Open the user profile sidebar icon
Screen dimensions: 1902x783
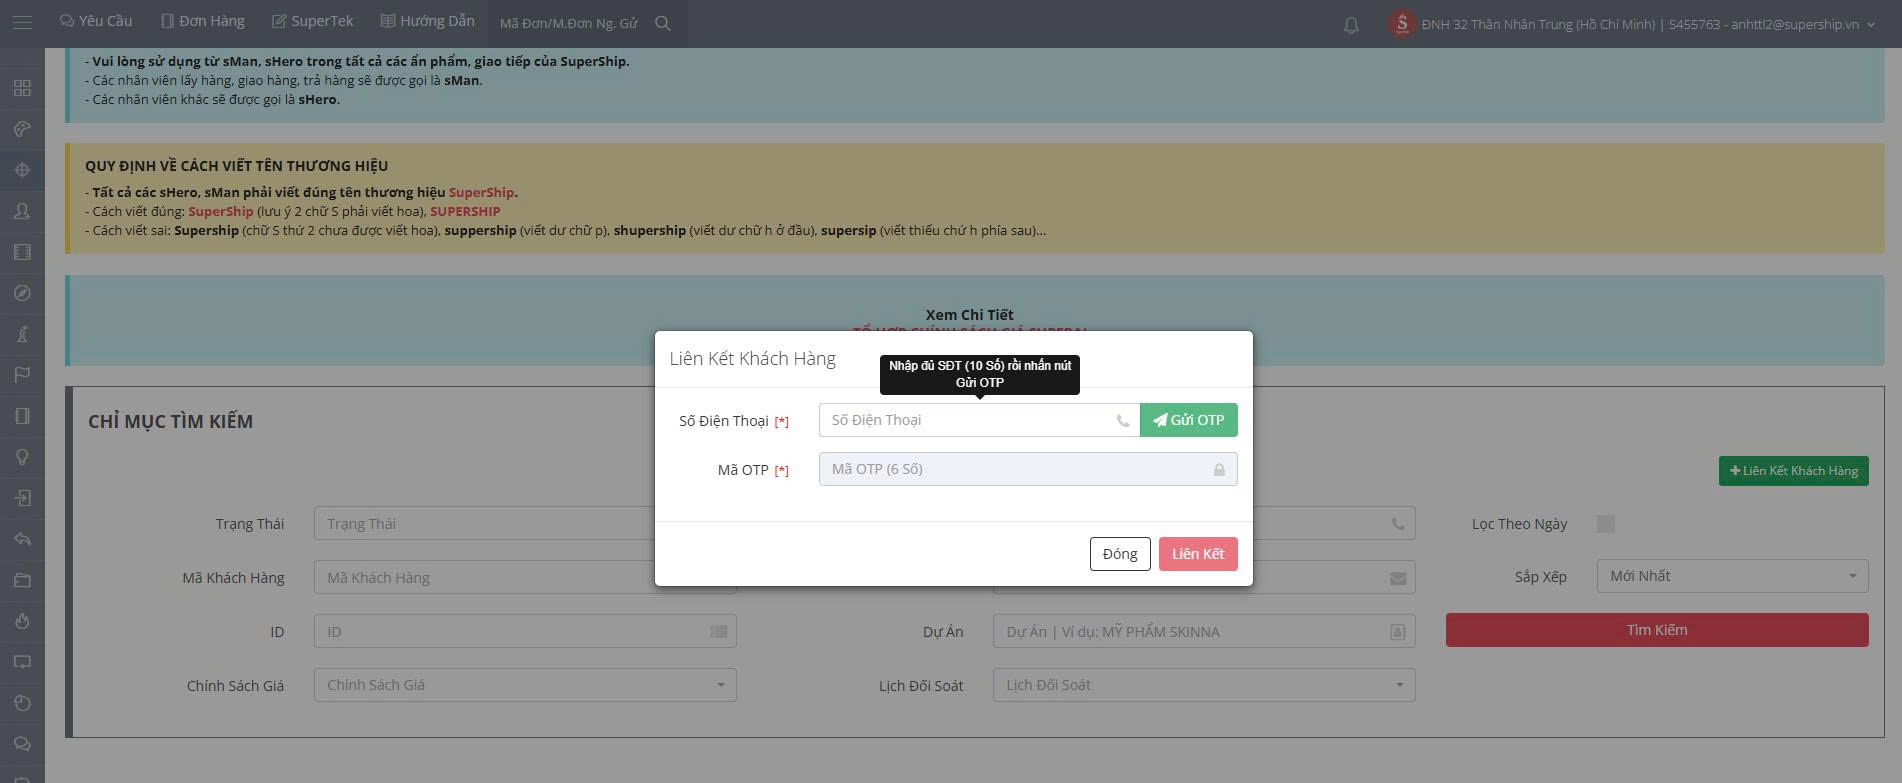click(22, 211)
